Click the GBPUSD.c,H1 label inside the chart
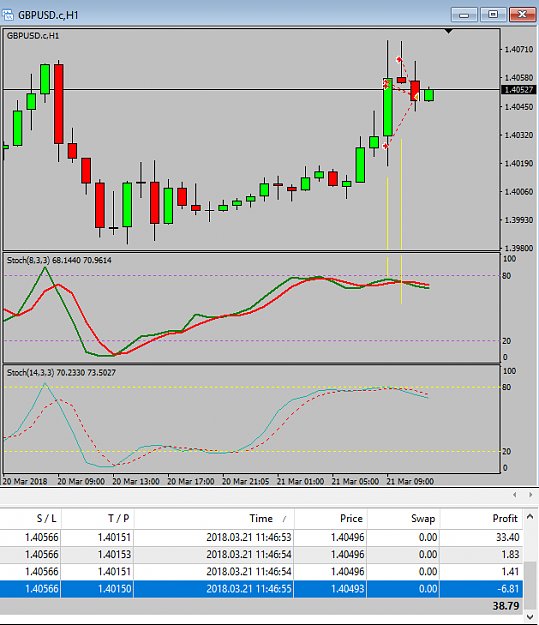The image size is (539, 625). [33, 36]
